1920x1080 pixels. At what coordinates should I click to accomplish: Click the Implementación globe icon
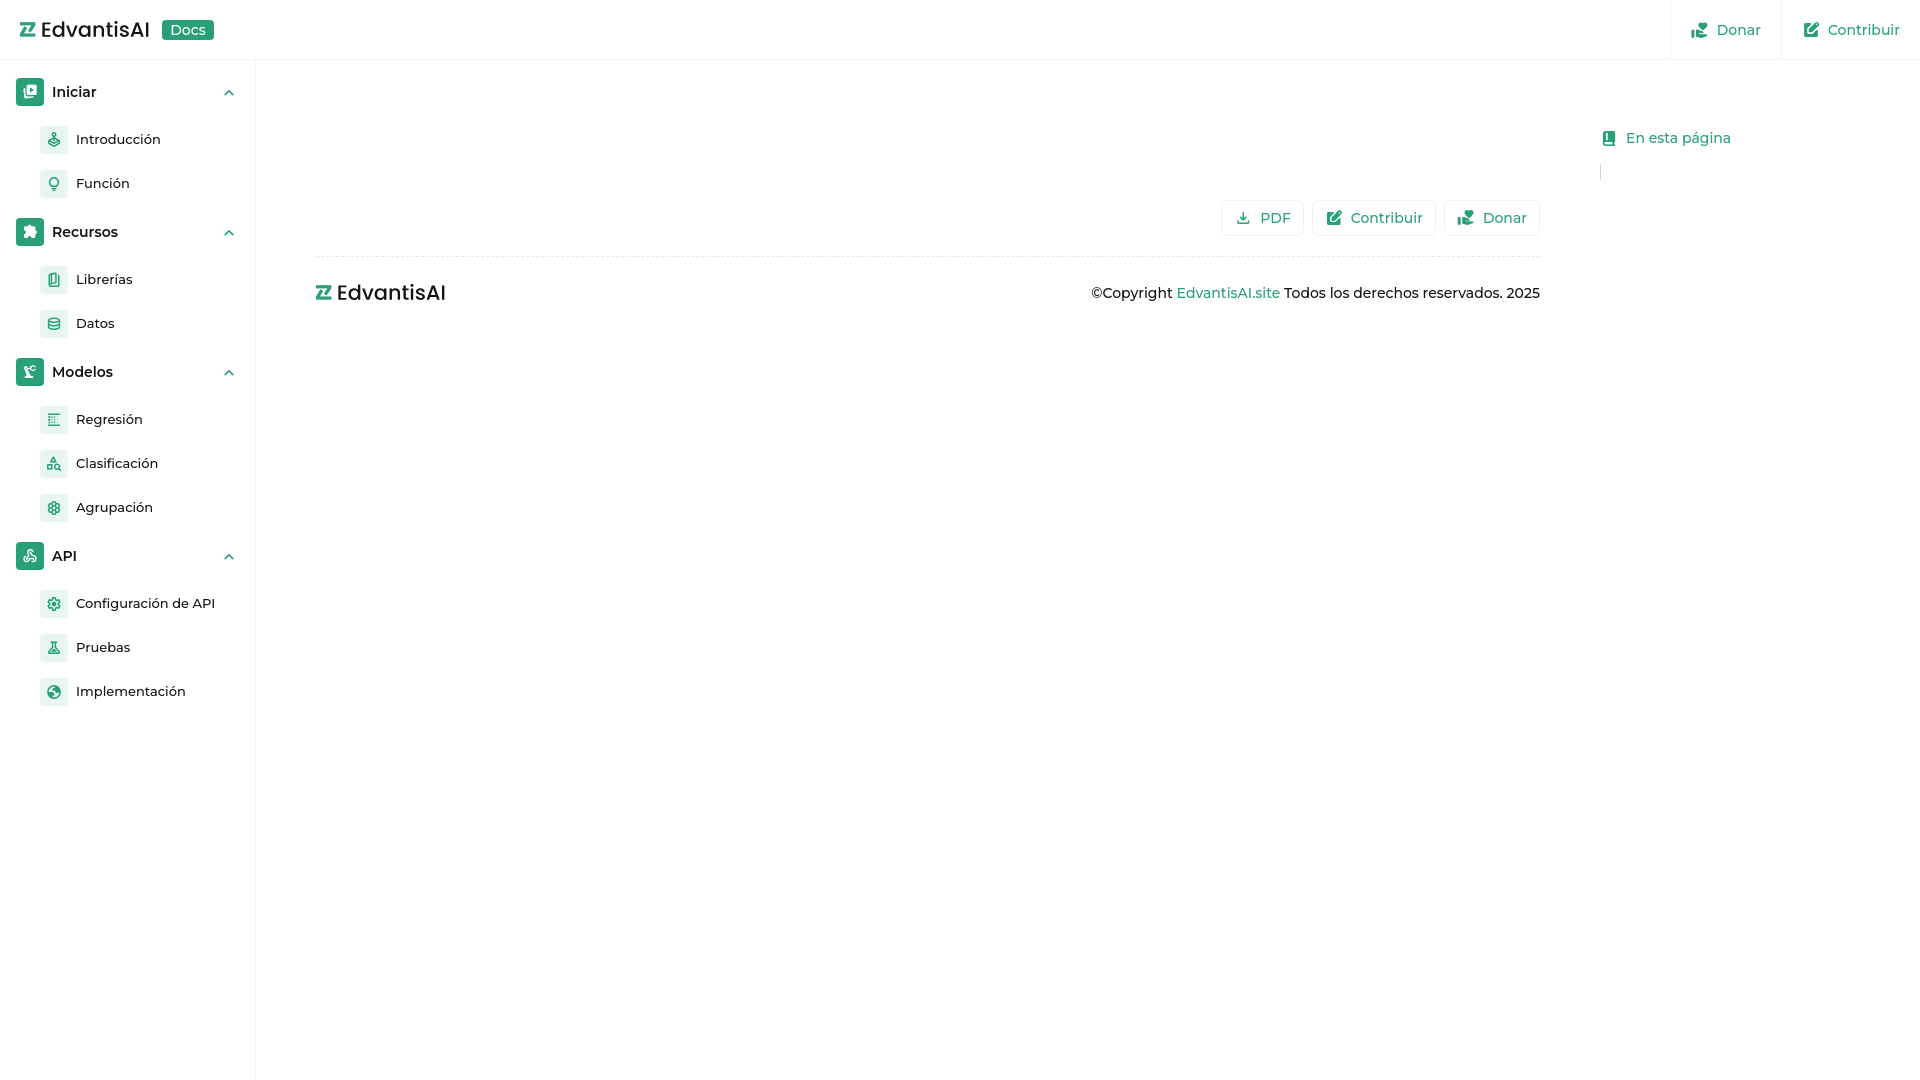pyautogui.click(x=54, y=692)
